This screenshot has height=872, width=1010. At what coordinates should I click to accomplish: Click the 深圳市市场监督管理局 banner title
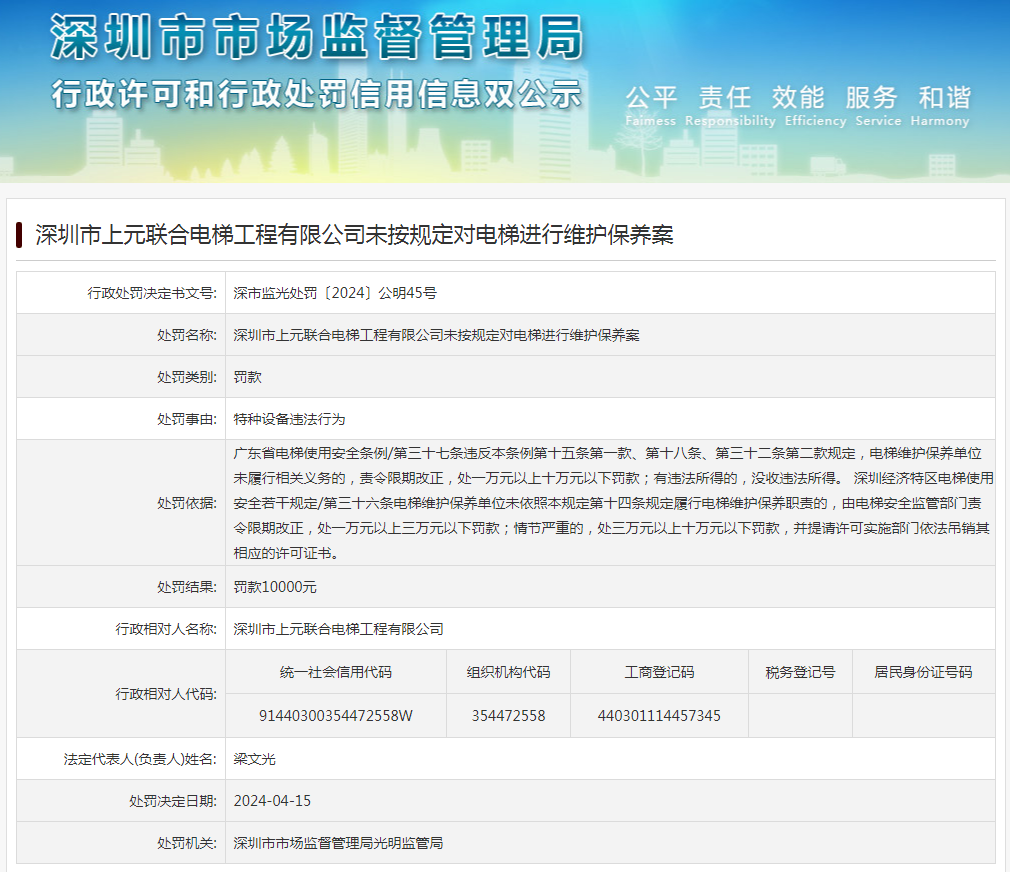point(316,40)
